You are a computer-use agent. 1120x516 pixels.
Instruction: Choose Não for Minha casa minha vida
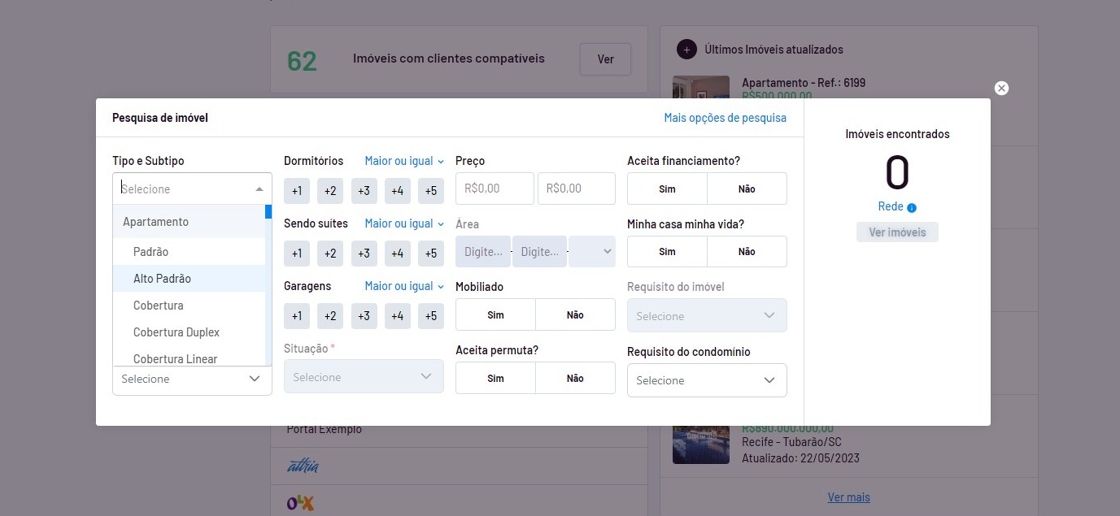click(x=746, y=252)
